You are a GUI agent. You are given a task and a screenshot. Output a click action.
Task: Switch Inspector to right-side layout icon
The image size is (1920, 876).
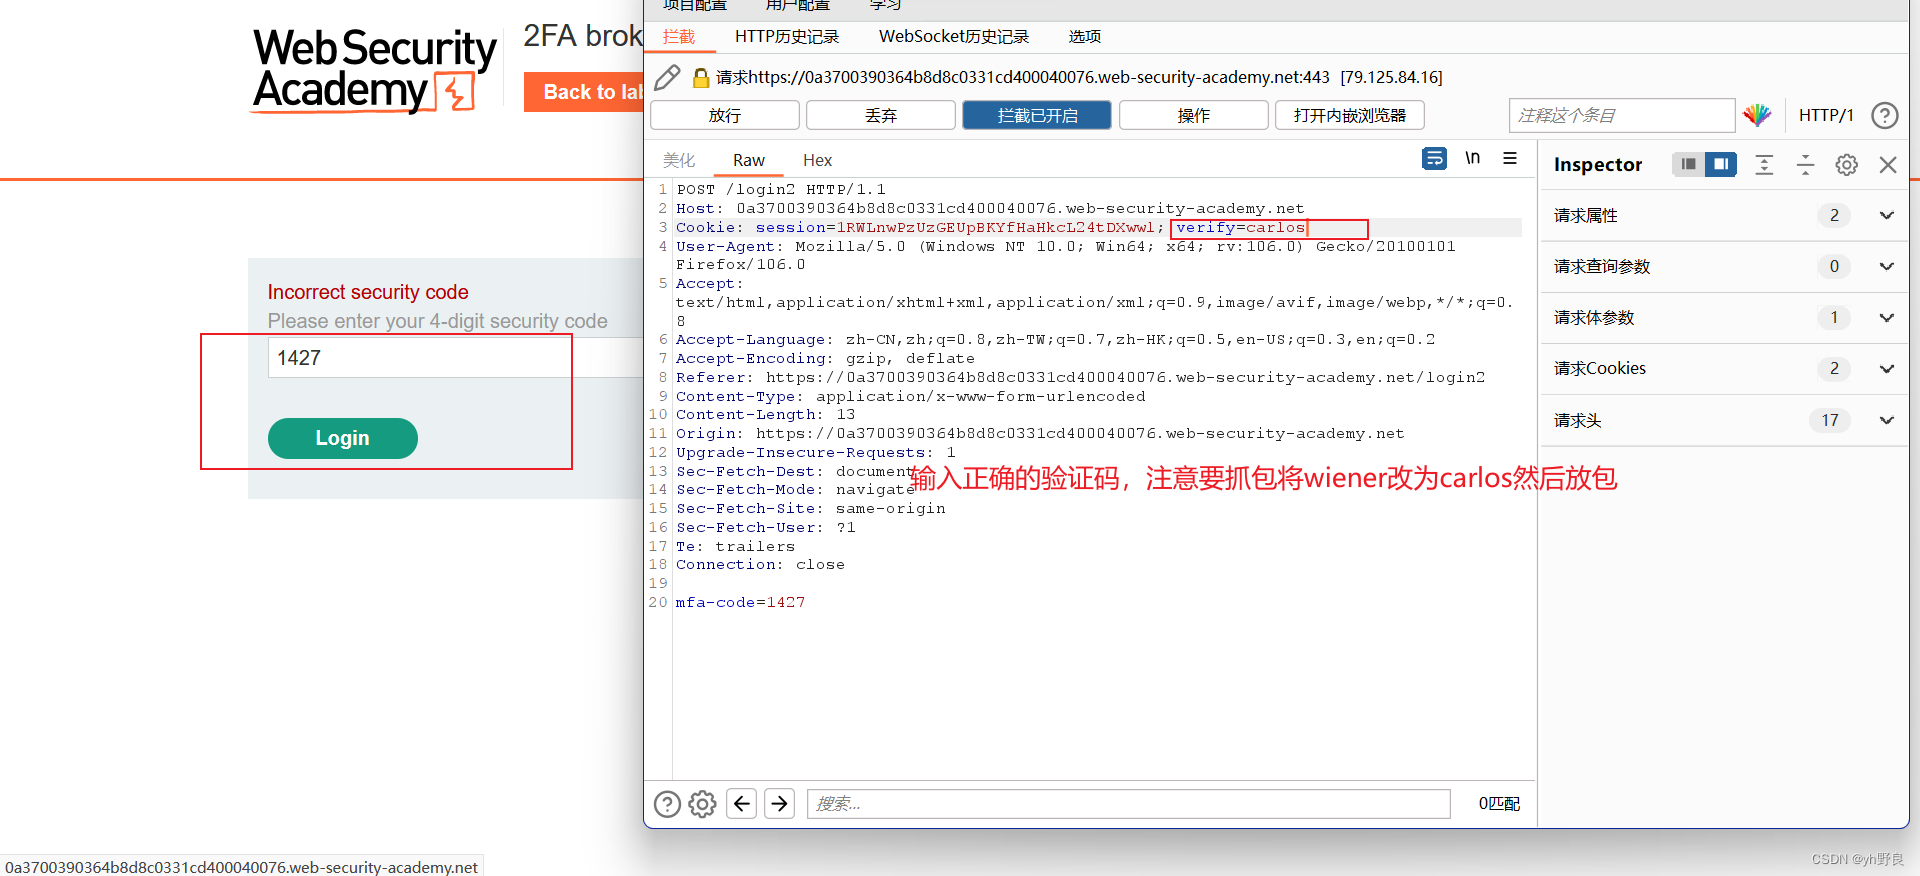pyautogui.click(x=1720, y=164)
